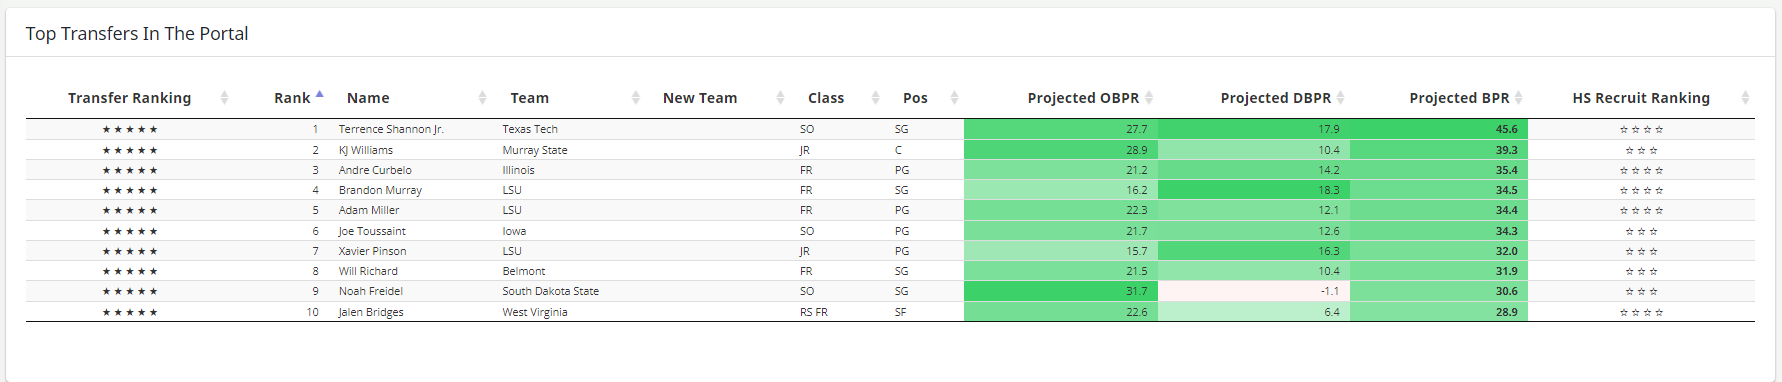Click Noah Freidel's name

[371, 291]
